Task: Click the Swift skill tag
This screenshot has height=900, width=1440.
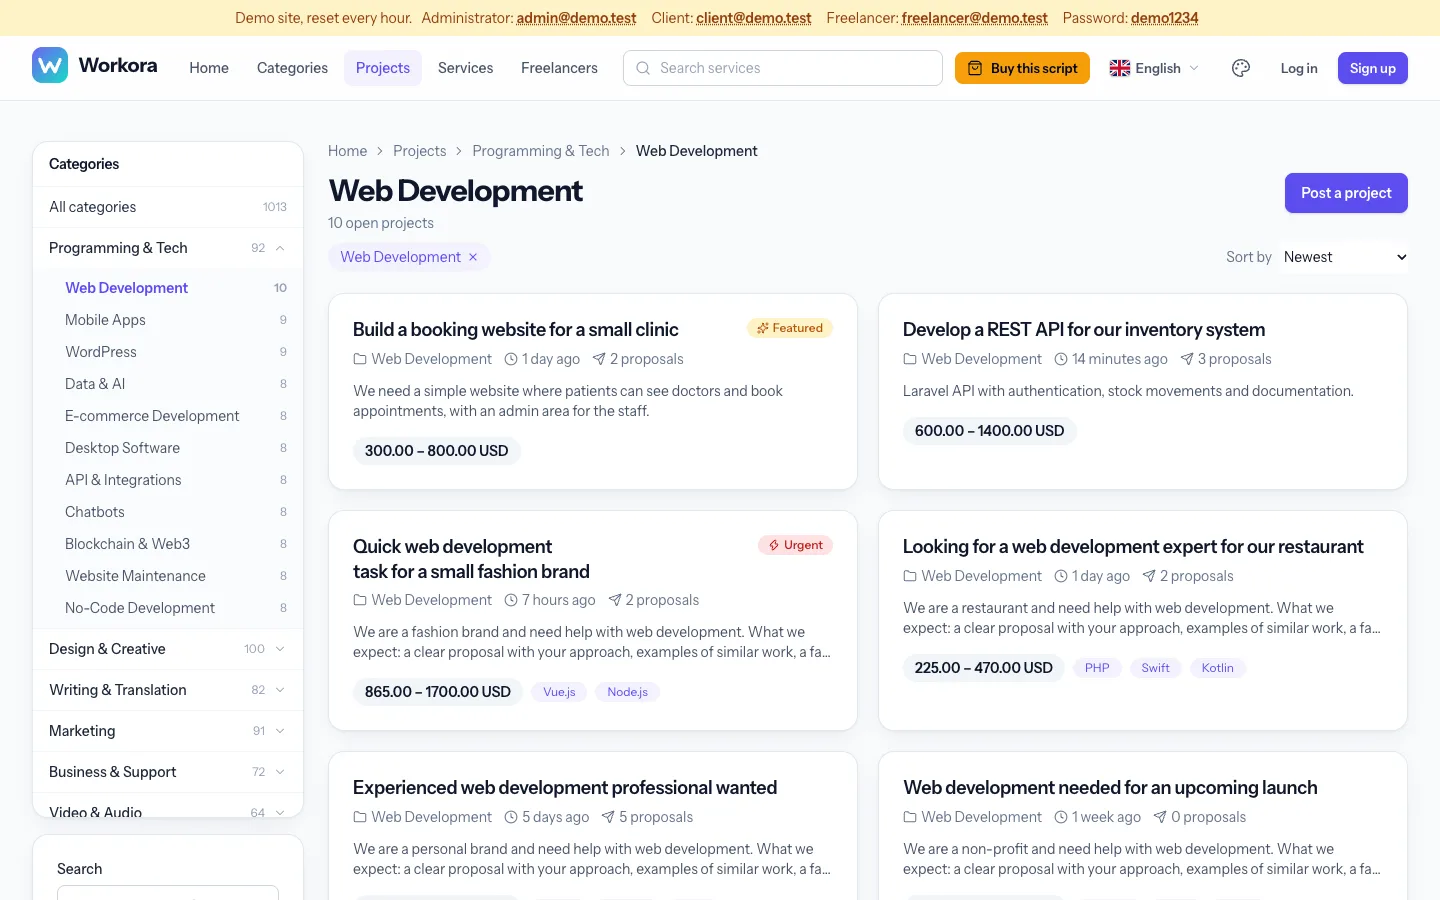Action: click(x=1155, y=668)
